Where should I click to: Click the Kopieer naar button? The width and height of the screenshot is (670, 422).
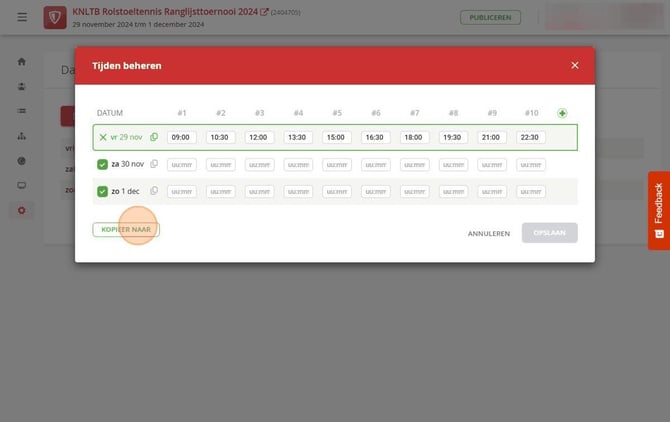pyautogui.click(x=126, y=230)
